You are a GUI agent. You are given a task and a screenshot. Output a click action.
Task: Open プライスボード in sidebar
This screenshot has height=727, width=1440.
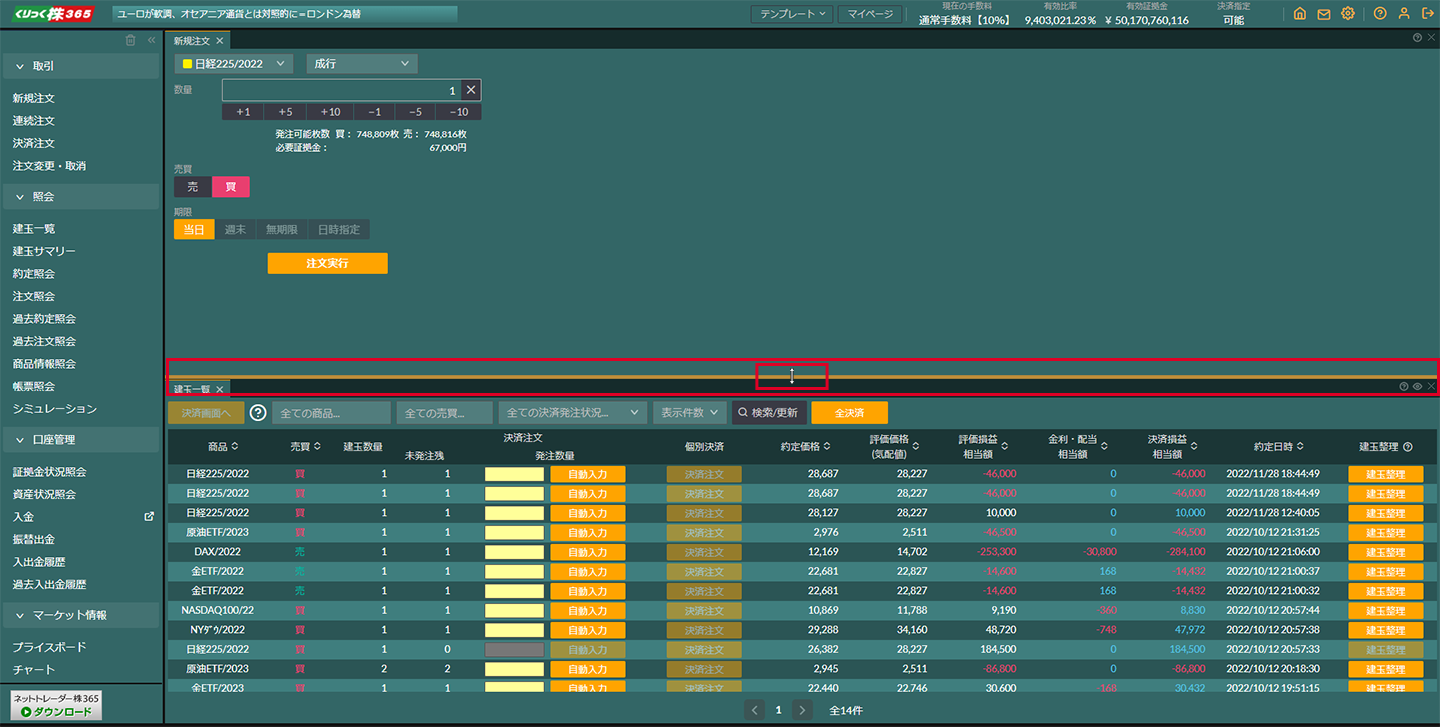[49, 647]
